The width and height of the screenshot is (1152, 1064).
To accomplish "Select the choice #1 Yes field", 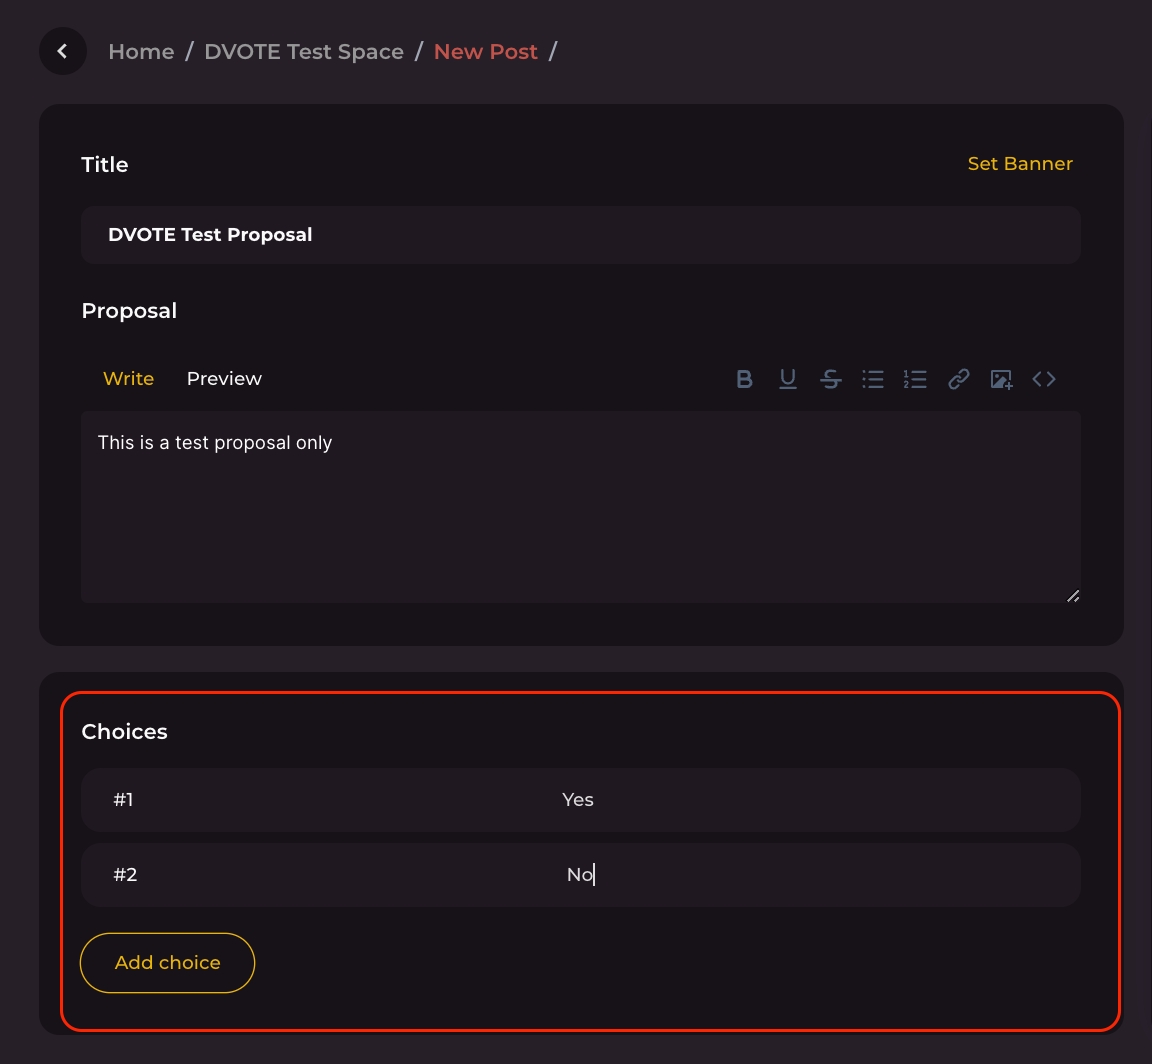I will 580,800.
